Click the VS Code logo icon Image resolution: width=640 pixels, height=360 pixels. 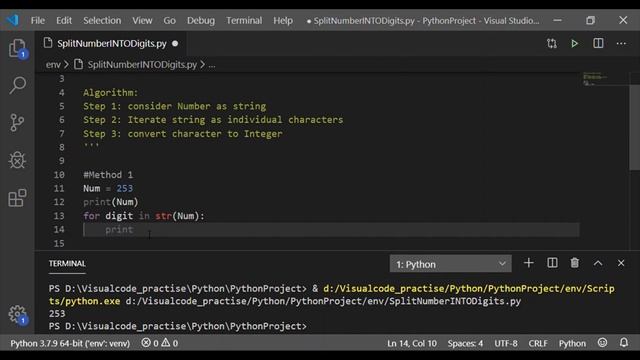(x=13, y=20)
